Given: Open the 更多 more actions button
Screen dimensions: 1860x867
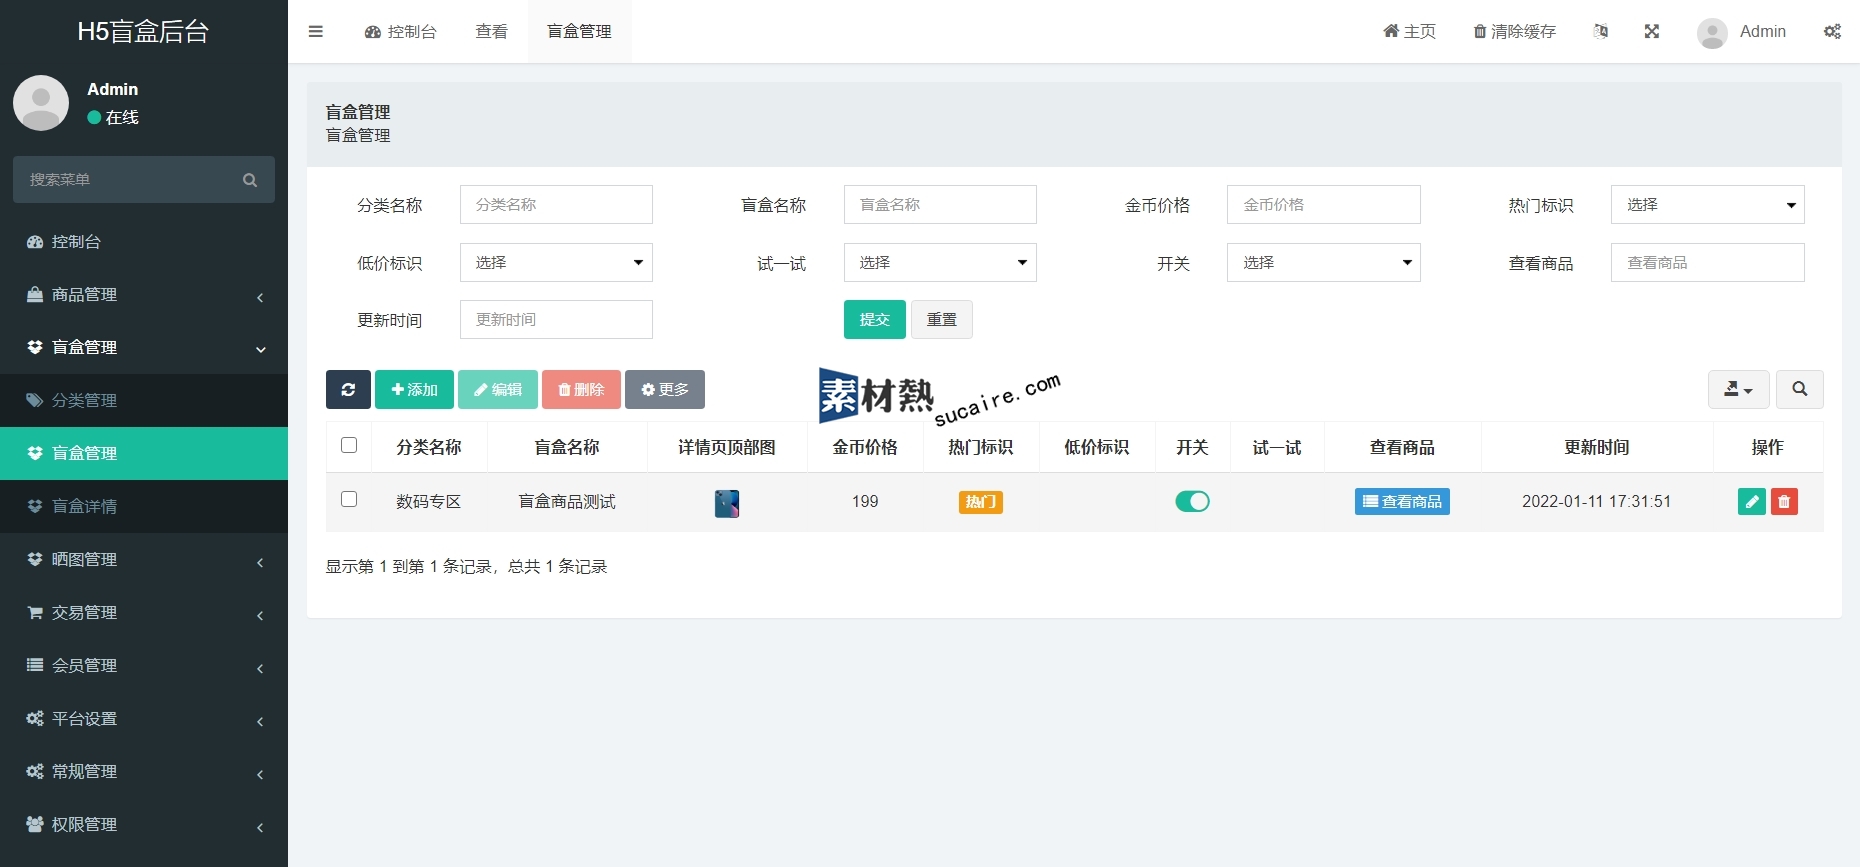Looking at the screenshot, I should [x=665, y=389].
